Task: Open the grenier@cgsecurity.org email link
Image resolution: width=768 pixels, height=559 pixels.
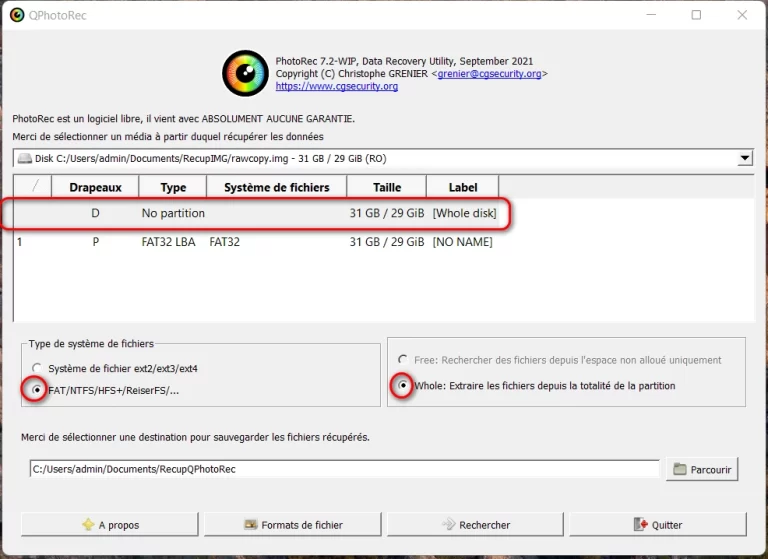Action: (x=489, y=73)
